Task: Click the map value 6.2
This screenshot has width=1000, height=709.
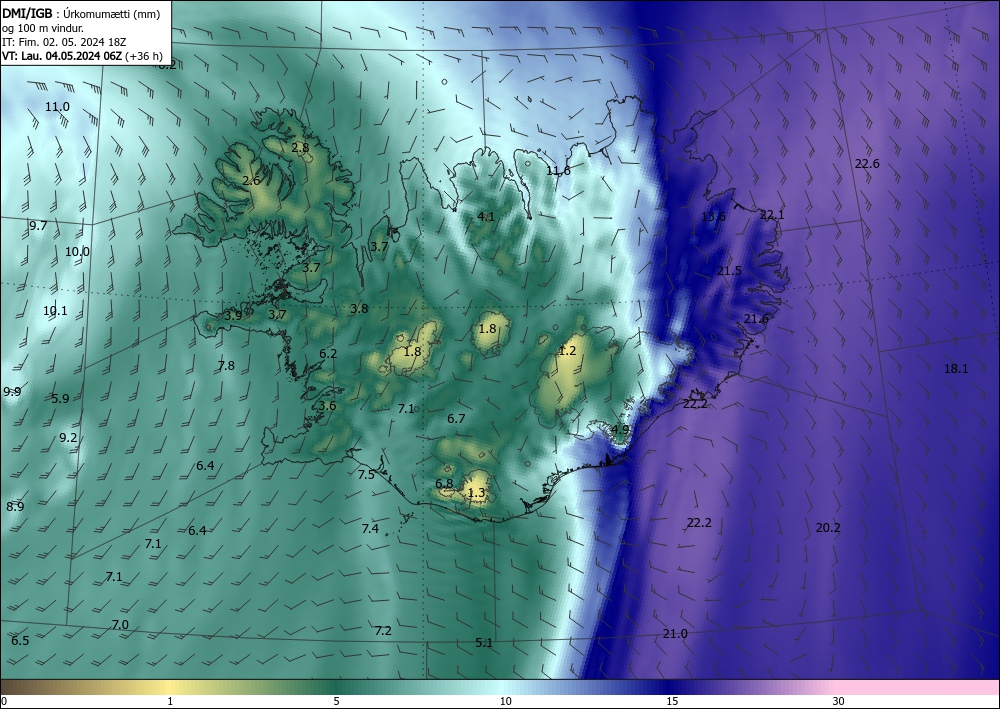Action: (328, 353)
